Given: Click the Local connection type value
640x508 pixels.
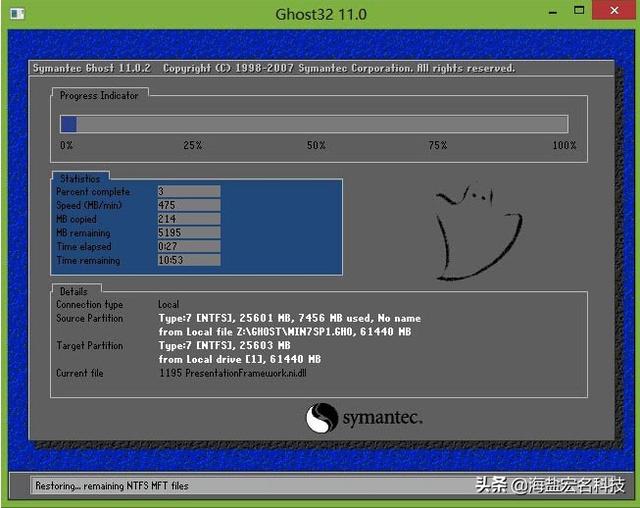Looking at the screenshot, I should click(169, 304).
